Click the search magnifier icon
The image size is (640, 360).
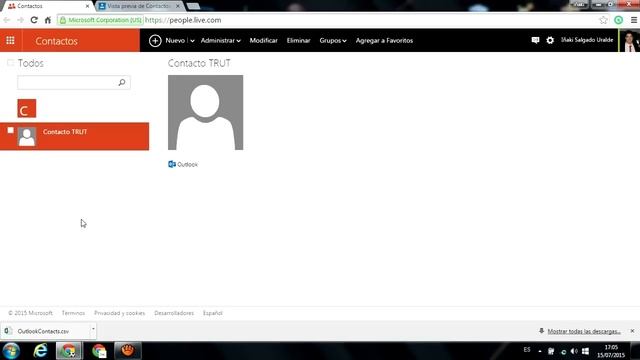tap(122, 82)
